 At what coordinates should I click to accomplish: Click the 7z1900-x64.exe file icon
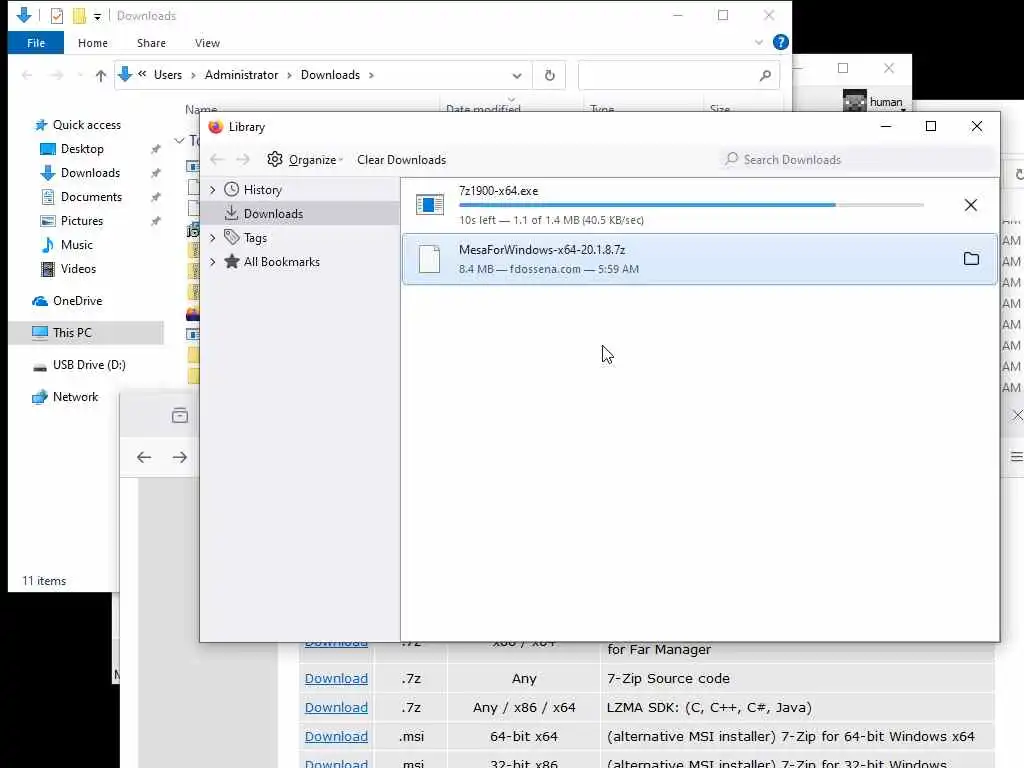pyautogui.click(x=430, y=205)
